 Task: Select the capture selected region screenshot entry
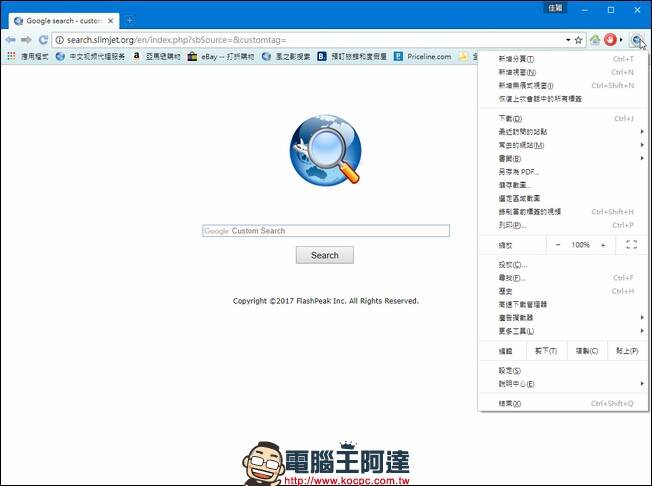563,198
